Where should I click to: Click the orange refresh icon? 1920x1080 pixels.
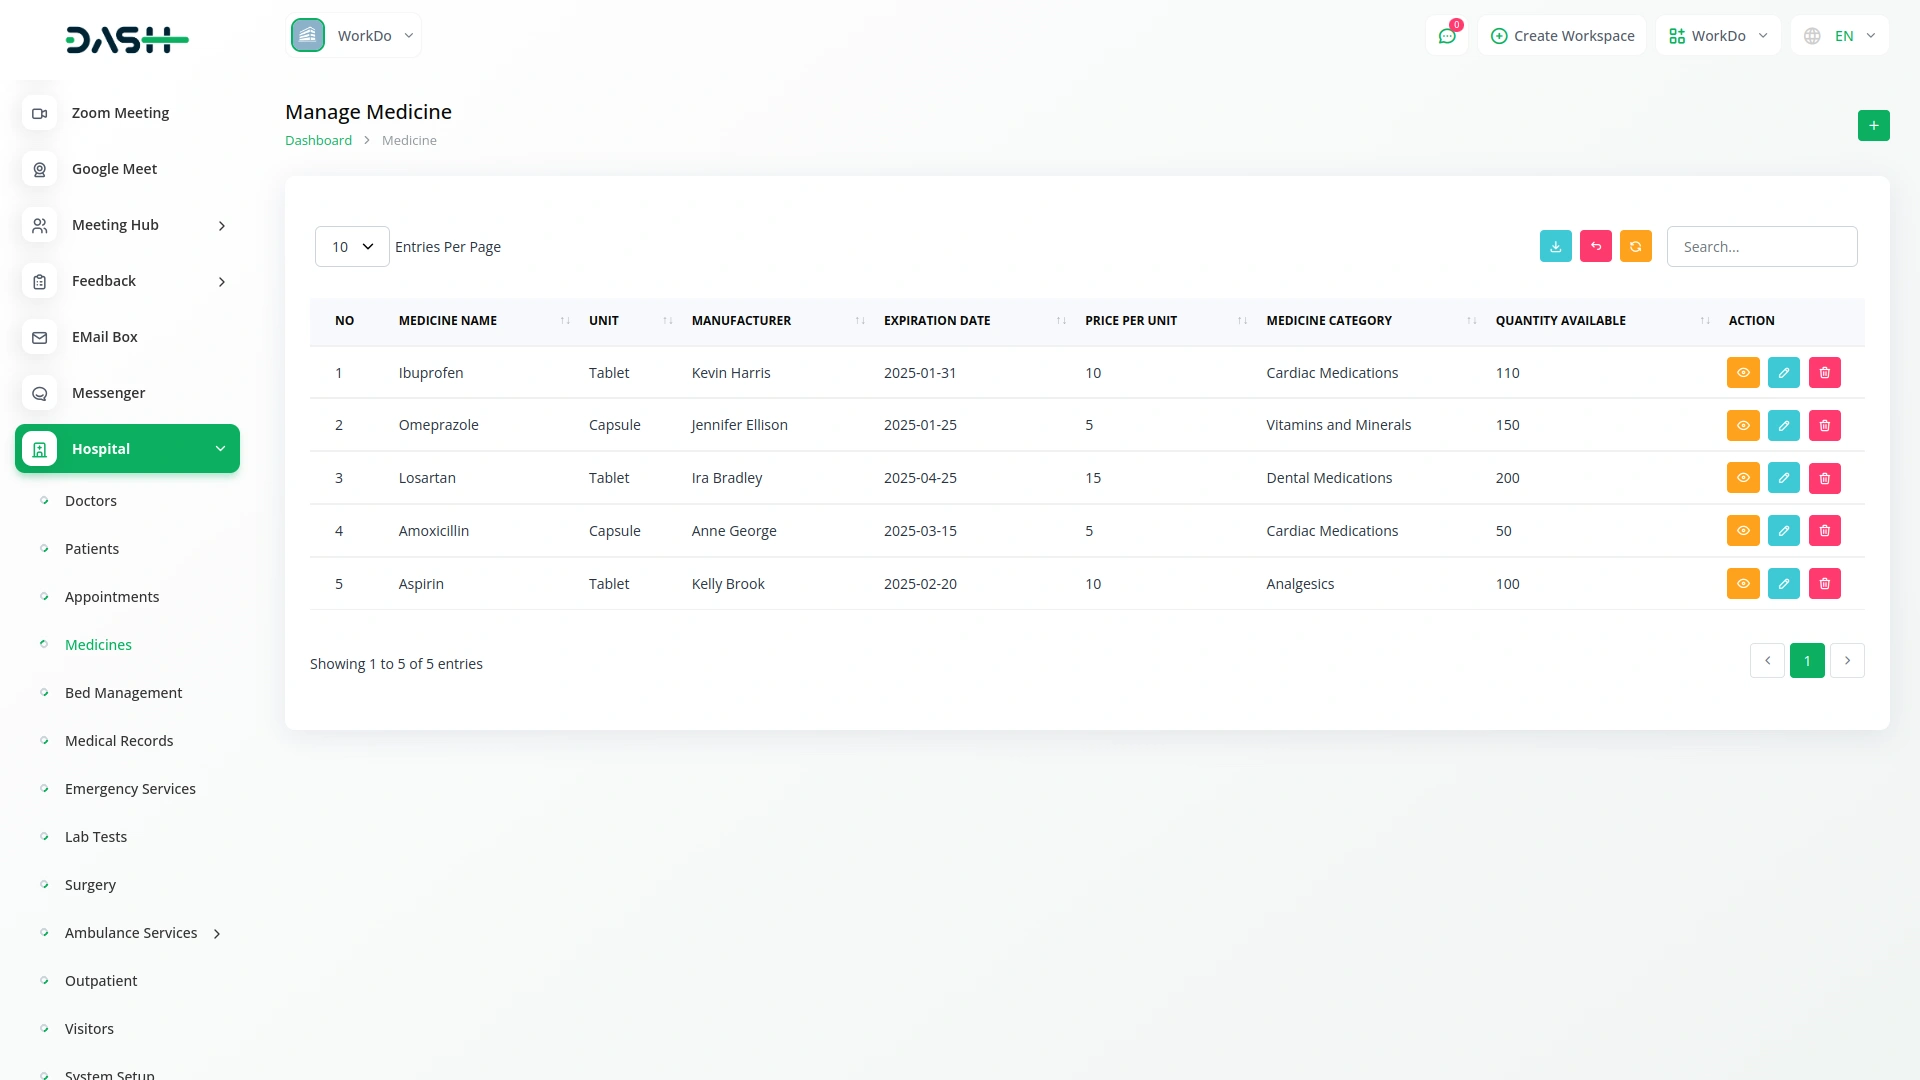1635,246
